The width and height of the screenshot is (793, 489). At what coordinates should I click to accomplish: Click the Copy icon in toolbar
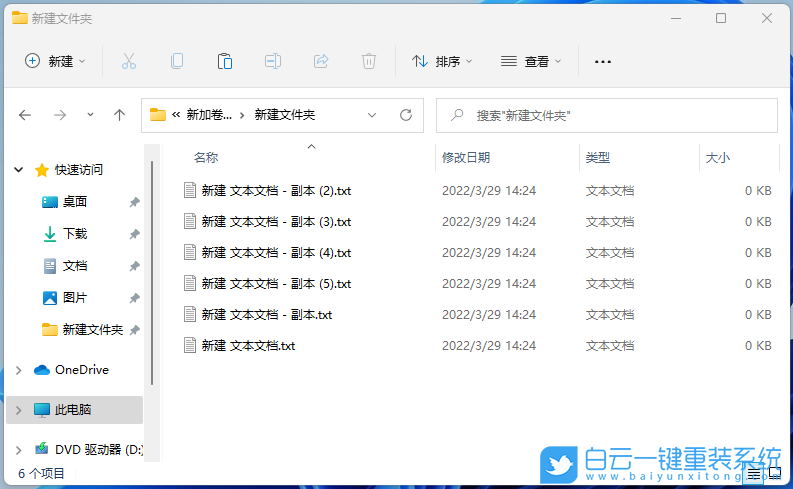coord(177,62)
